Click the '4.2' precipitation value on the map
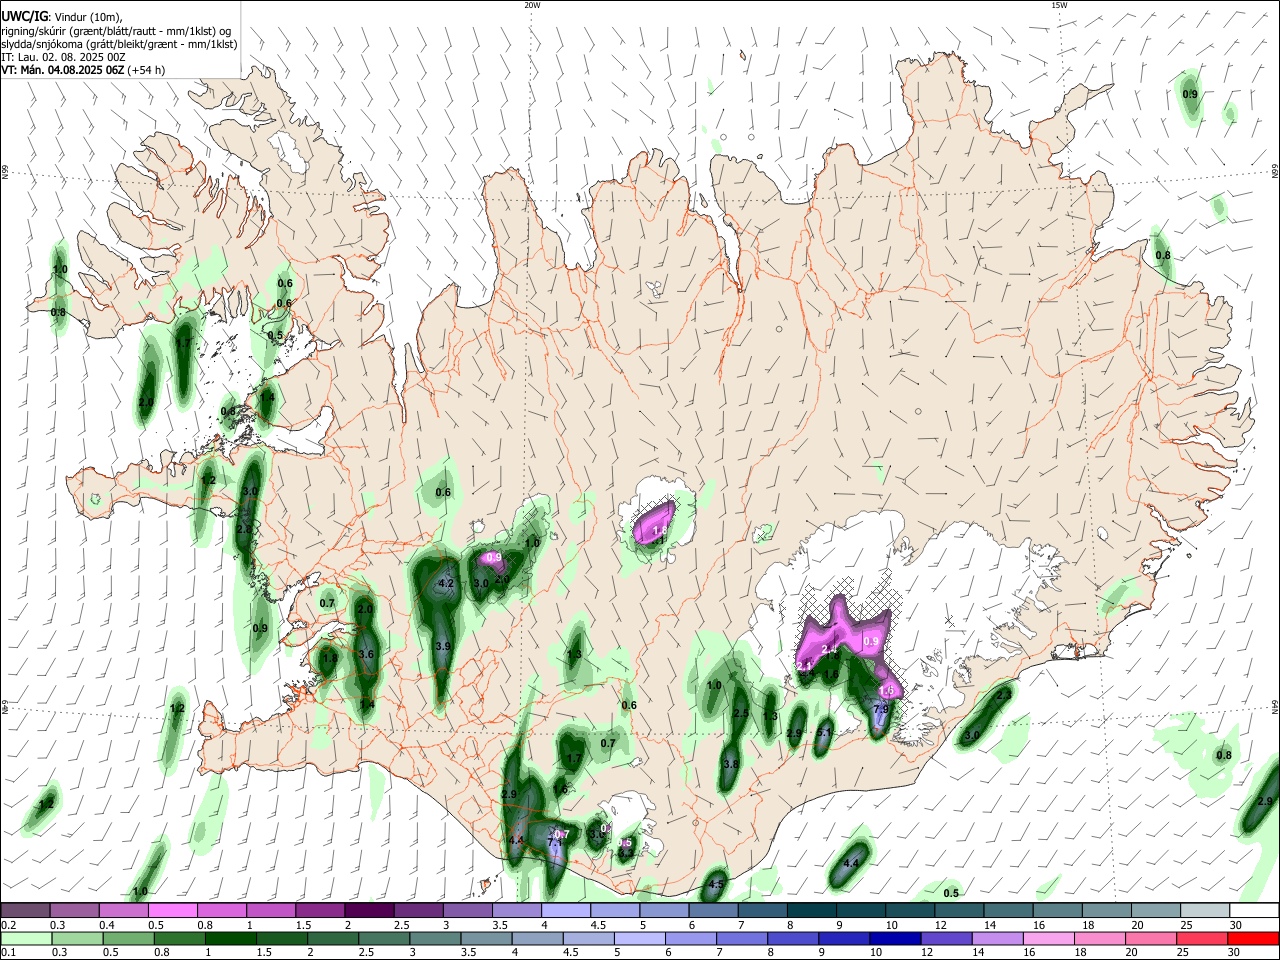The height and width of the screenshot is (960, 1280). tap(447, 583)
